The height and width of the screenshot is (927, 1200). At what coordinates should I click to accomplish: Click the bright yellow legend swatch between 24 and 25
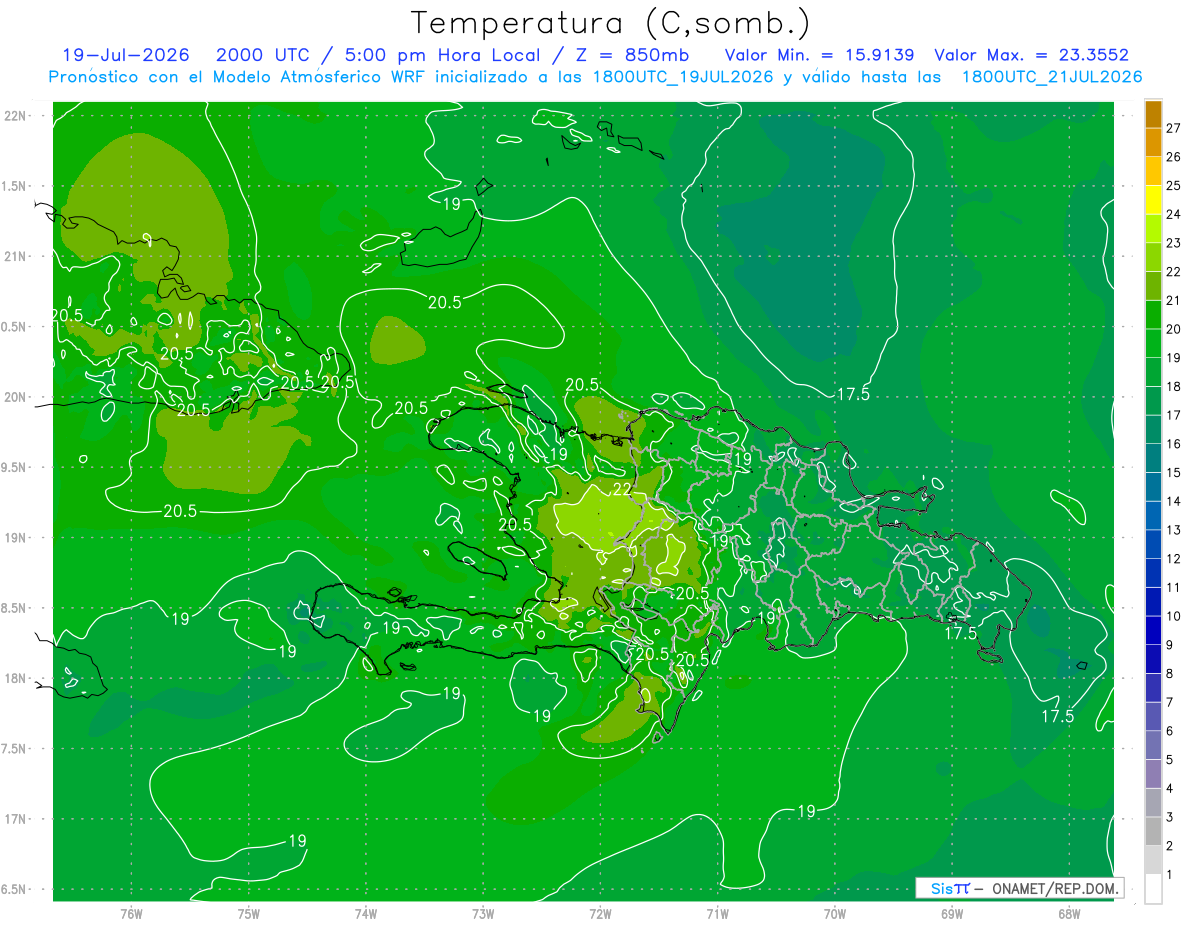pyautogui.click(x=1153, y=200)
